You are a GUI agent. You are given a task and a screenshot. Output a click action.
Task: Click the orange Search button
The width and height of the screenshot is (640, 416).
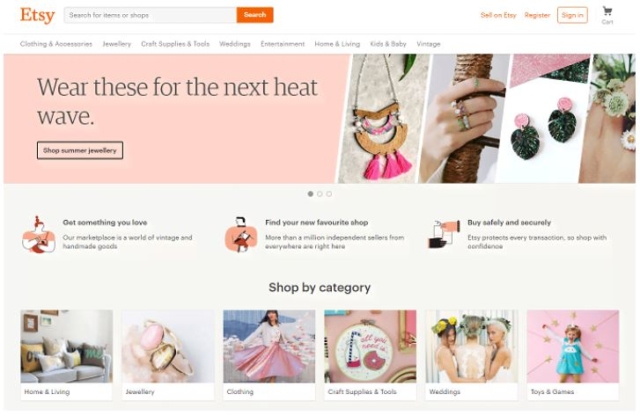[x=255, y=15]
